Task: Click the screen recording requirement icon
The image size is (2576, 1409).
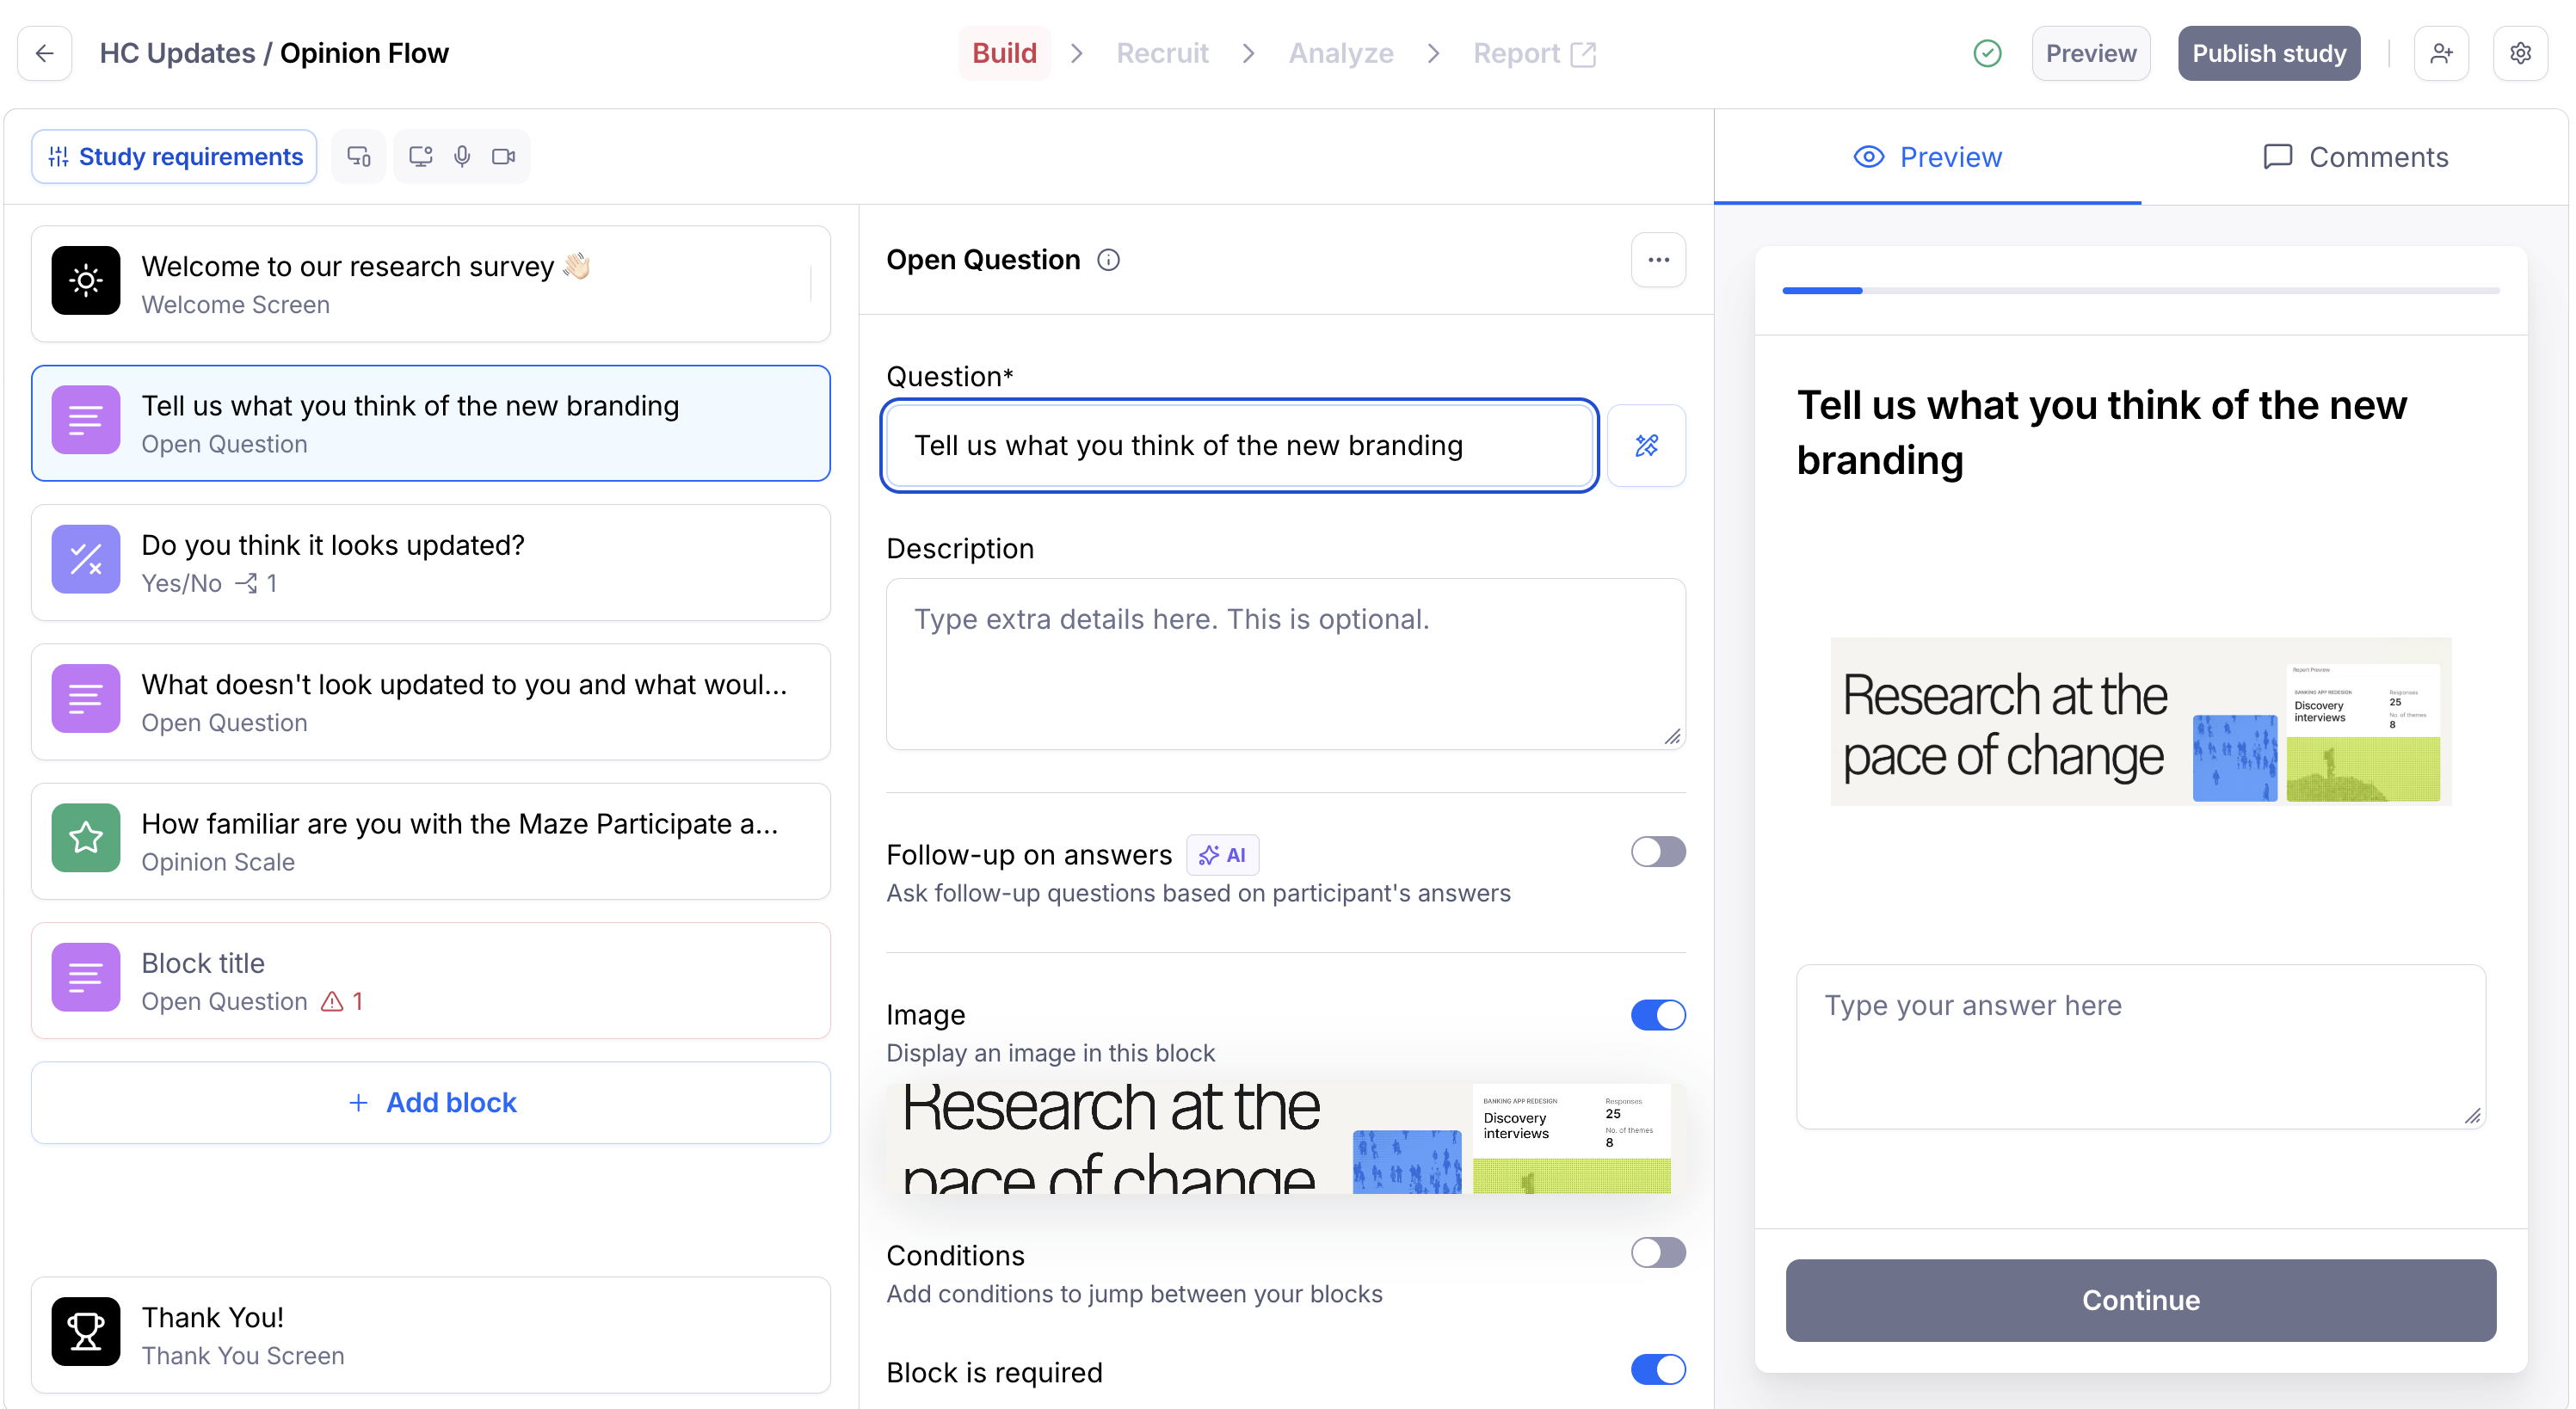Action: (x=421, y=156)
